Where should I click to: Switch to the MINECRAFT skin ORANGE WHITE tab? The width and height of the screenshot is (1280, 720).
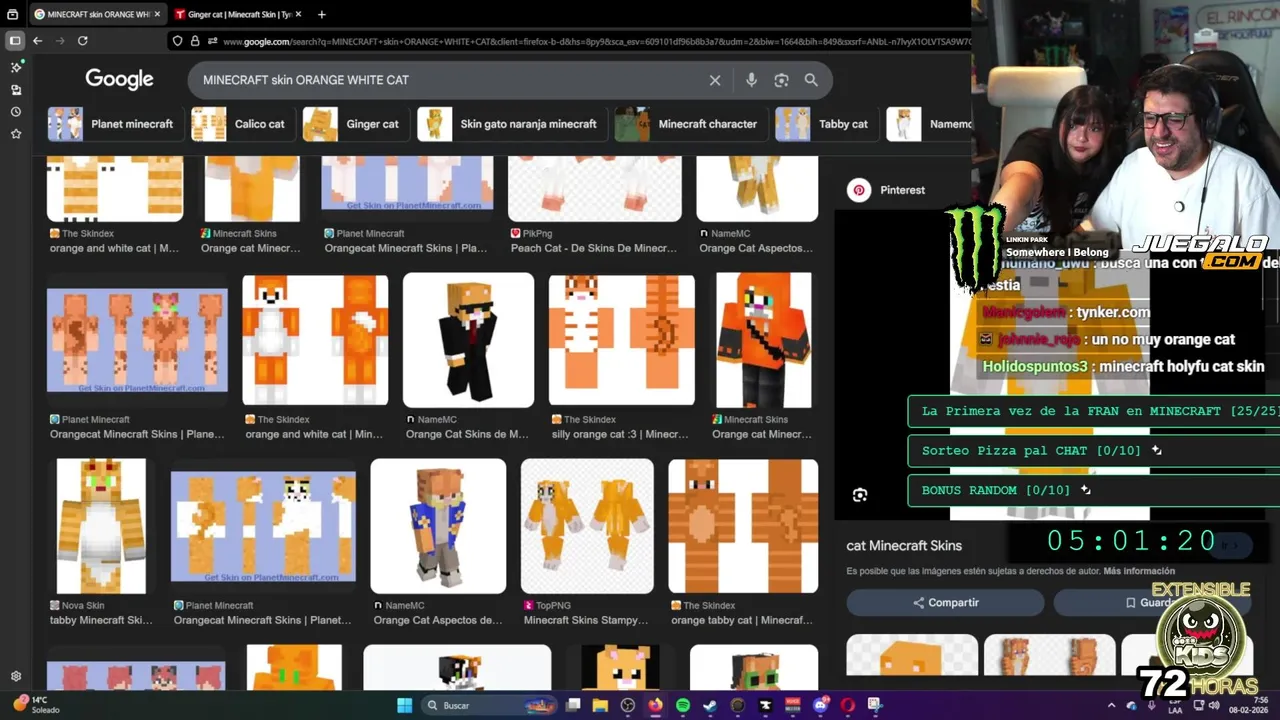pyautogui.click(x=97, y=14)
